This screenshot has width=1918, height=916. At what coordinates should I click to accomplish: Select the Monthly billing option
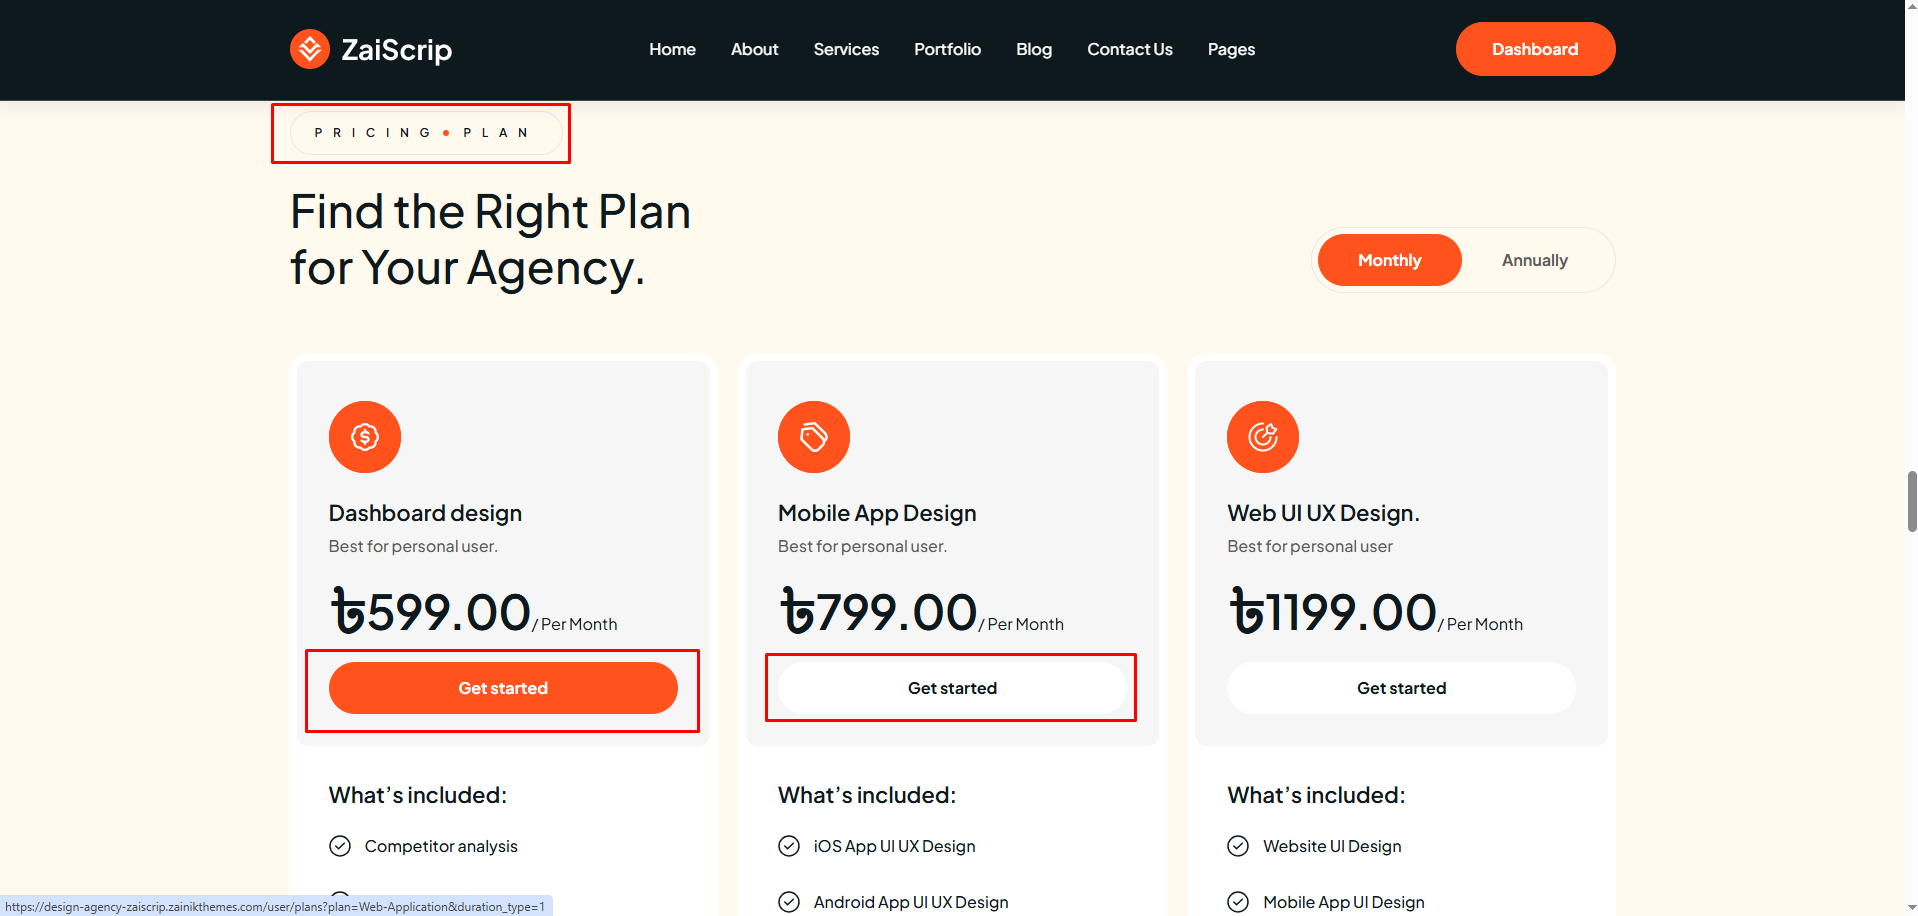[x=1389, y=260]
